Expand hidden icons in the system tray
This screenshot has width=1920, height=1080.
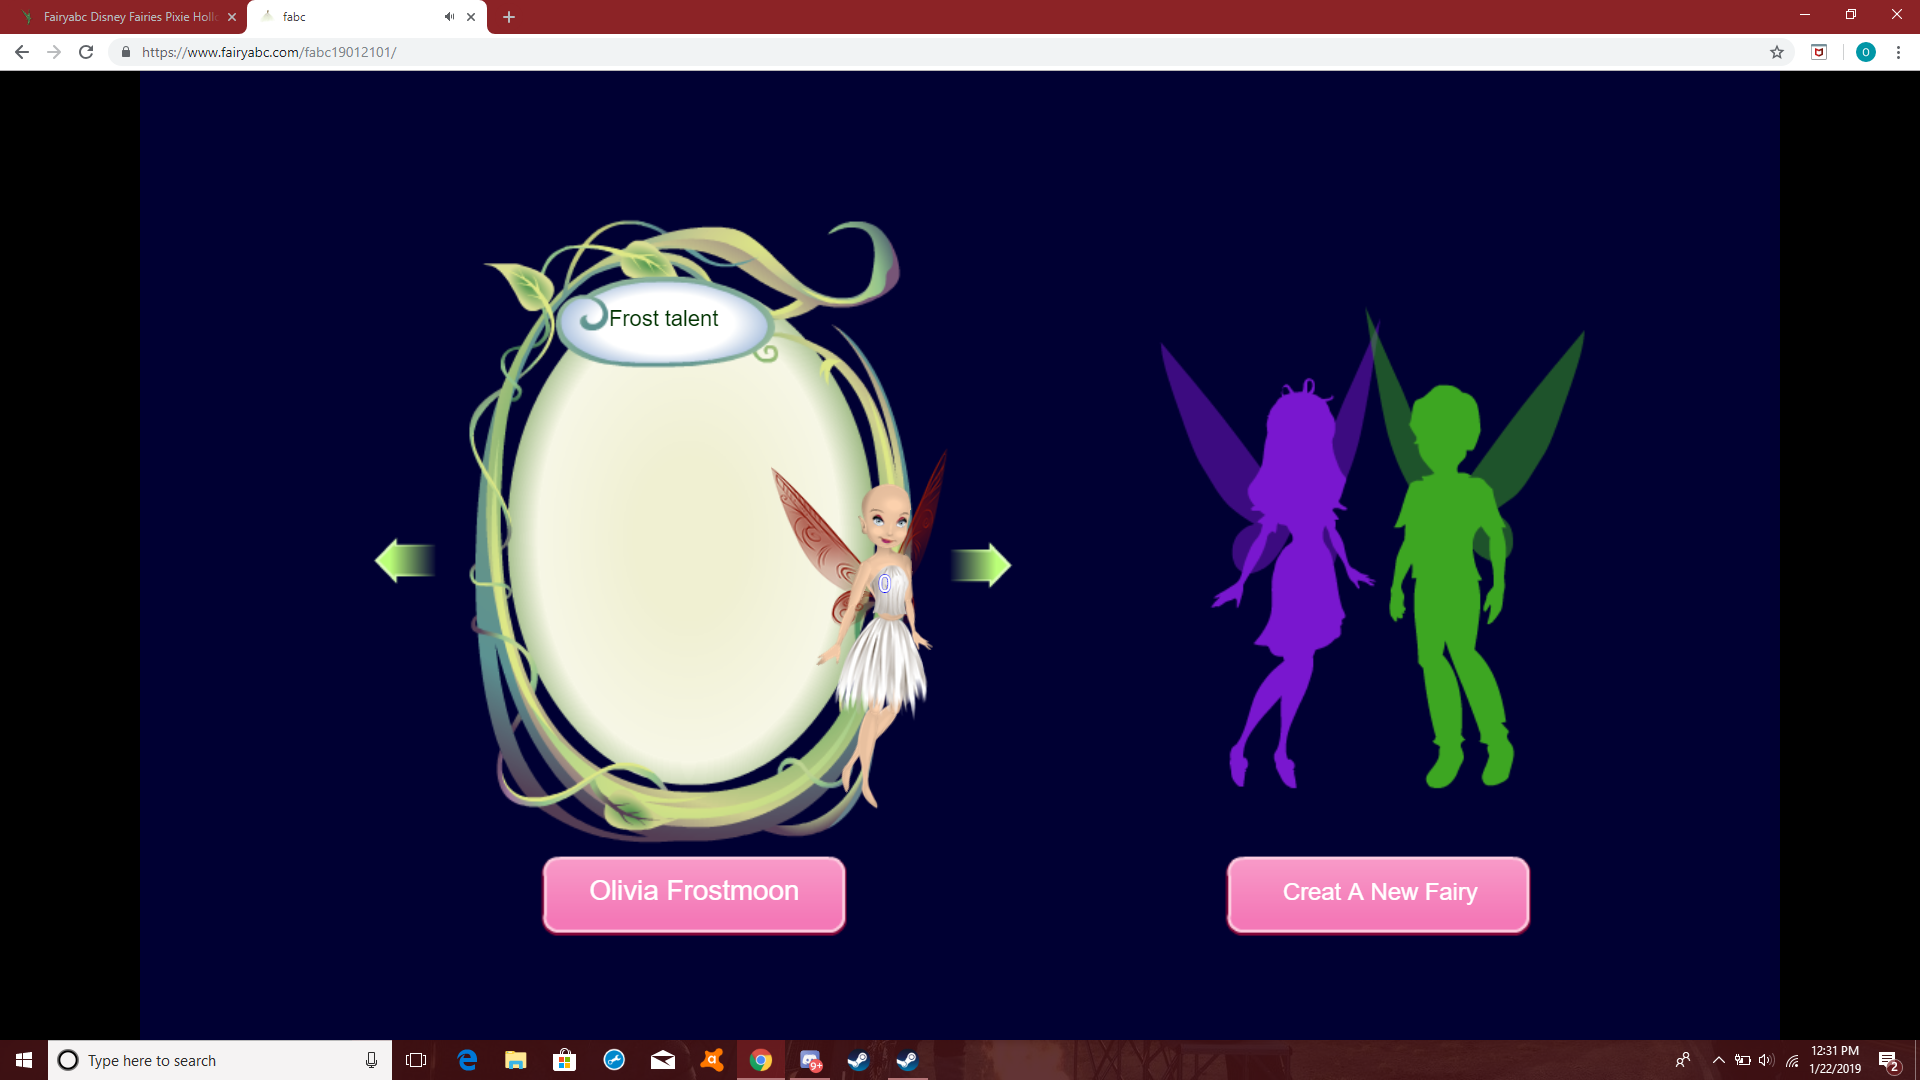coord(1719,1060)
